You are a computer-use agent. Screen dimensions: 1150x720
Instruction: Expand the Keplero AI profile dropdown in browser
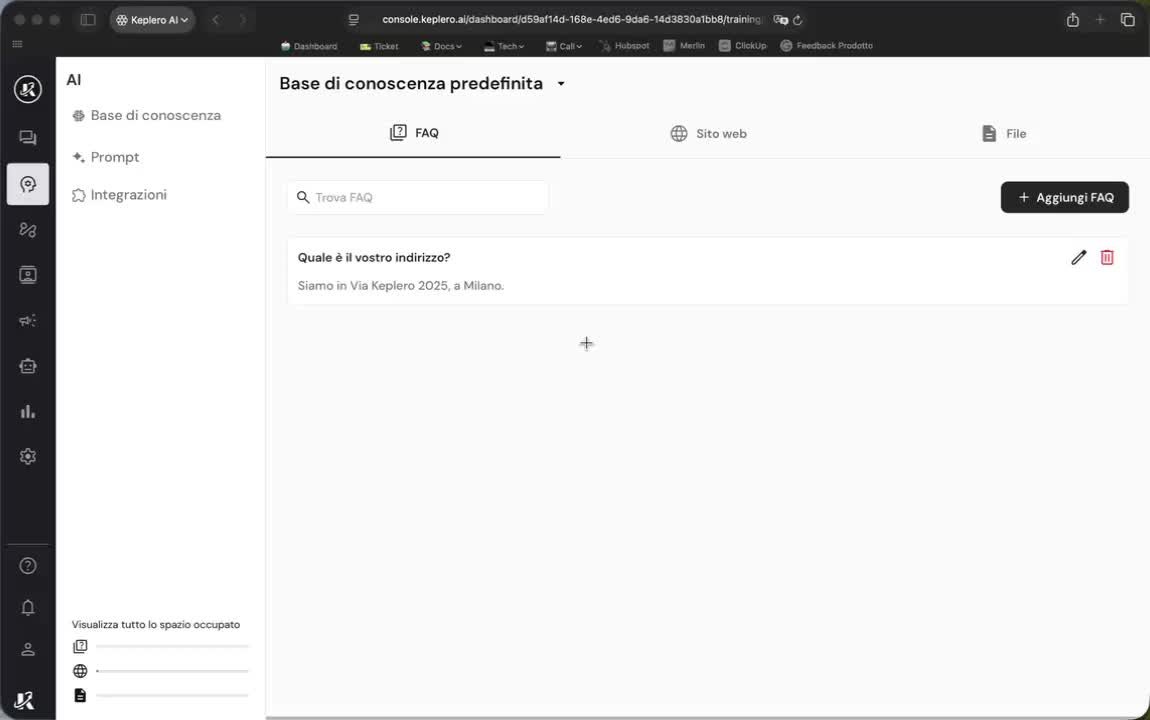click(153, 20)
